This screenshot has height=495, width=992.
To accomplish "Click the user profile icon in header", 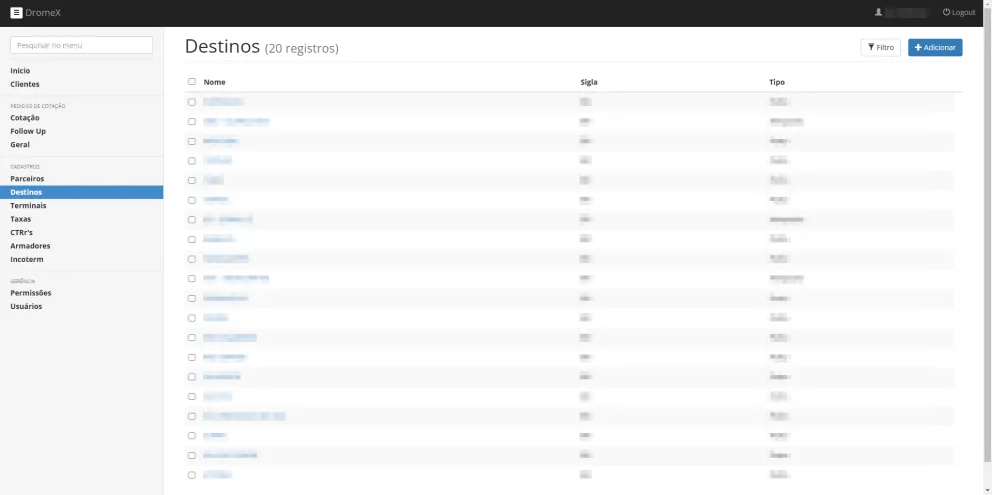I will point(878,12).
